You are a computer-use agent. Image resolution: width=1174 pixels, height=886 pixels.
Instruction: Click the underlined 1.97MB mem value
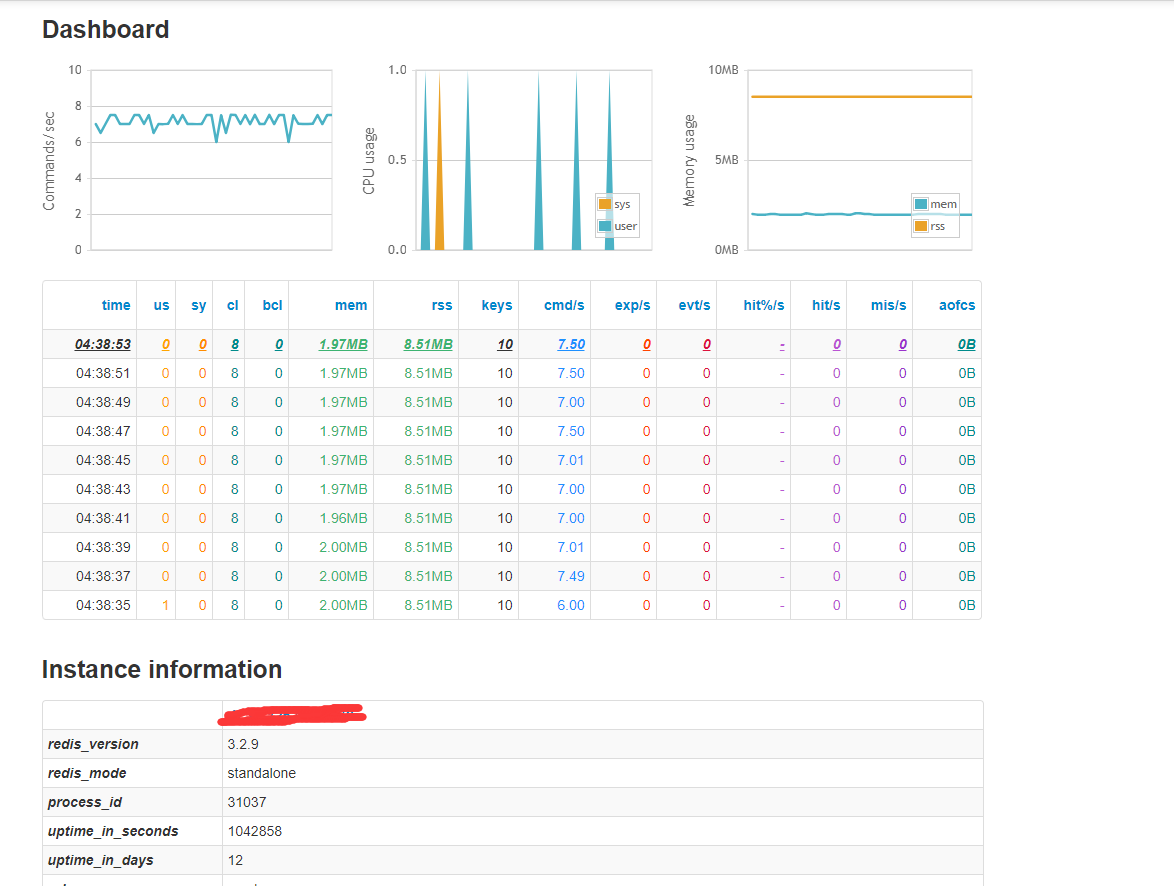(344, 345)
